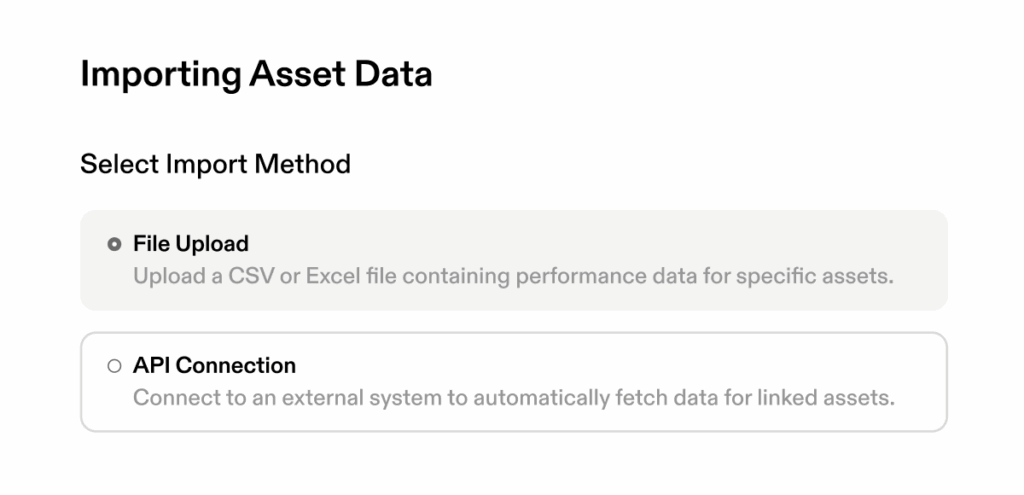Image resolution: width=1024 pixels, height=495 pixels.
Task: Click the CSV or Excel file description
Action: [513, 276]
